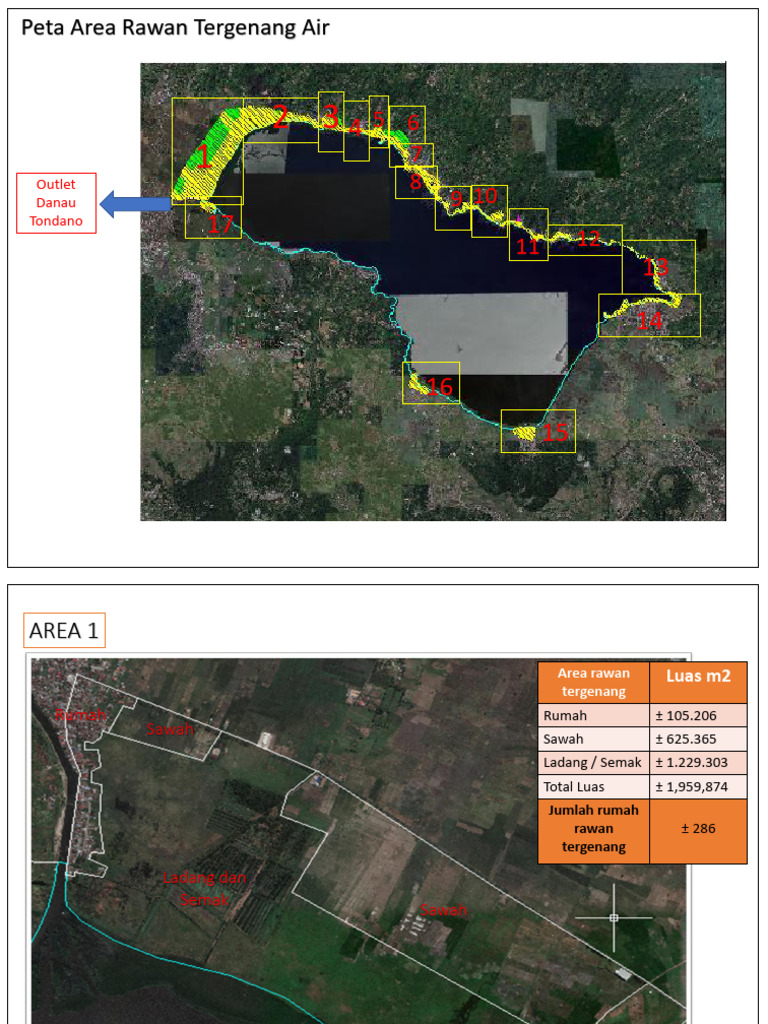
Task: Select the "Area rawan tergenang" table header
Action: (x=594, y=683)
